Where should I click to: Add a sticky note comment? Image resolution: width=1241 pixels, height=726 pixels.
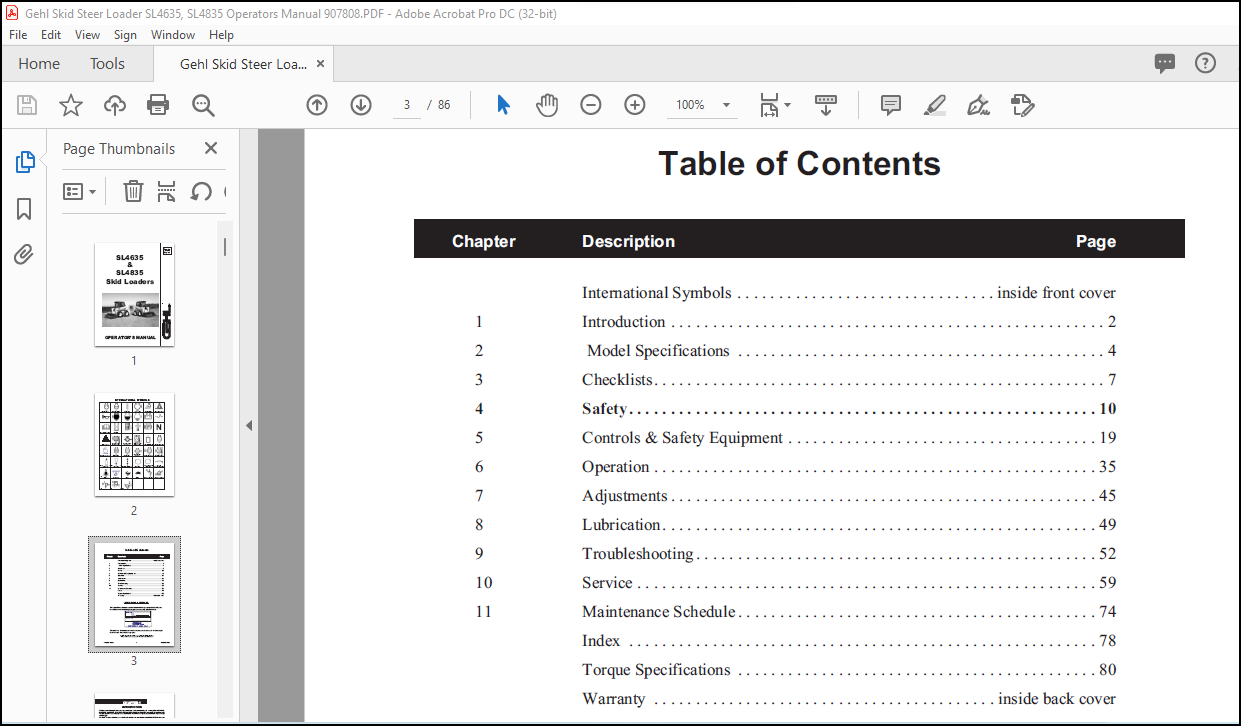pyautogui.click(x=891, y=105)
